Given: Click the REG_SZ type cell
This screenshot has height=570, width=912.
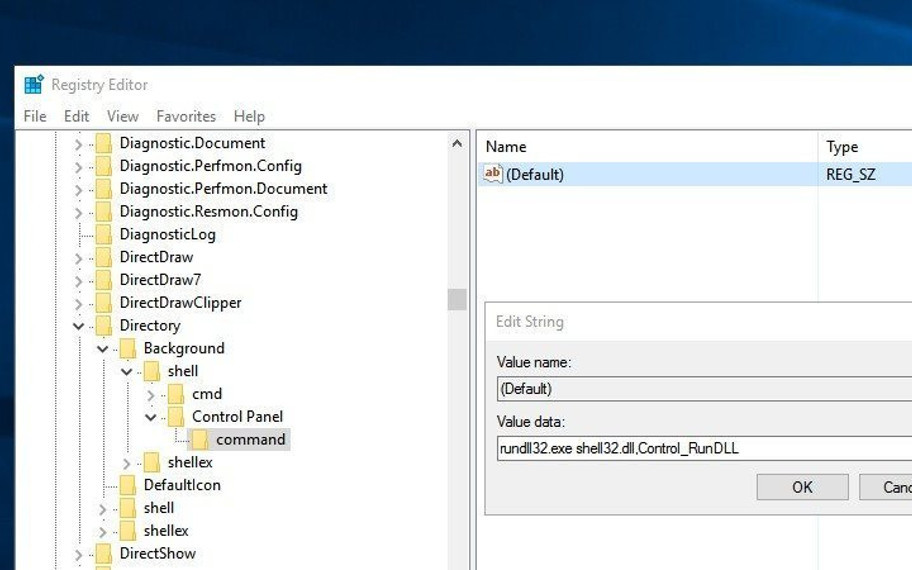Looking at the screenshot, I should pyautogui.click(x=850, y=174).
